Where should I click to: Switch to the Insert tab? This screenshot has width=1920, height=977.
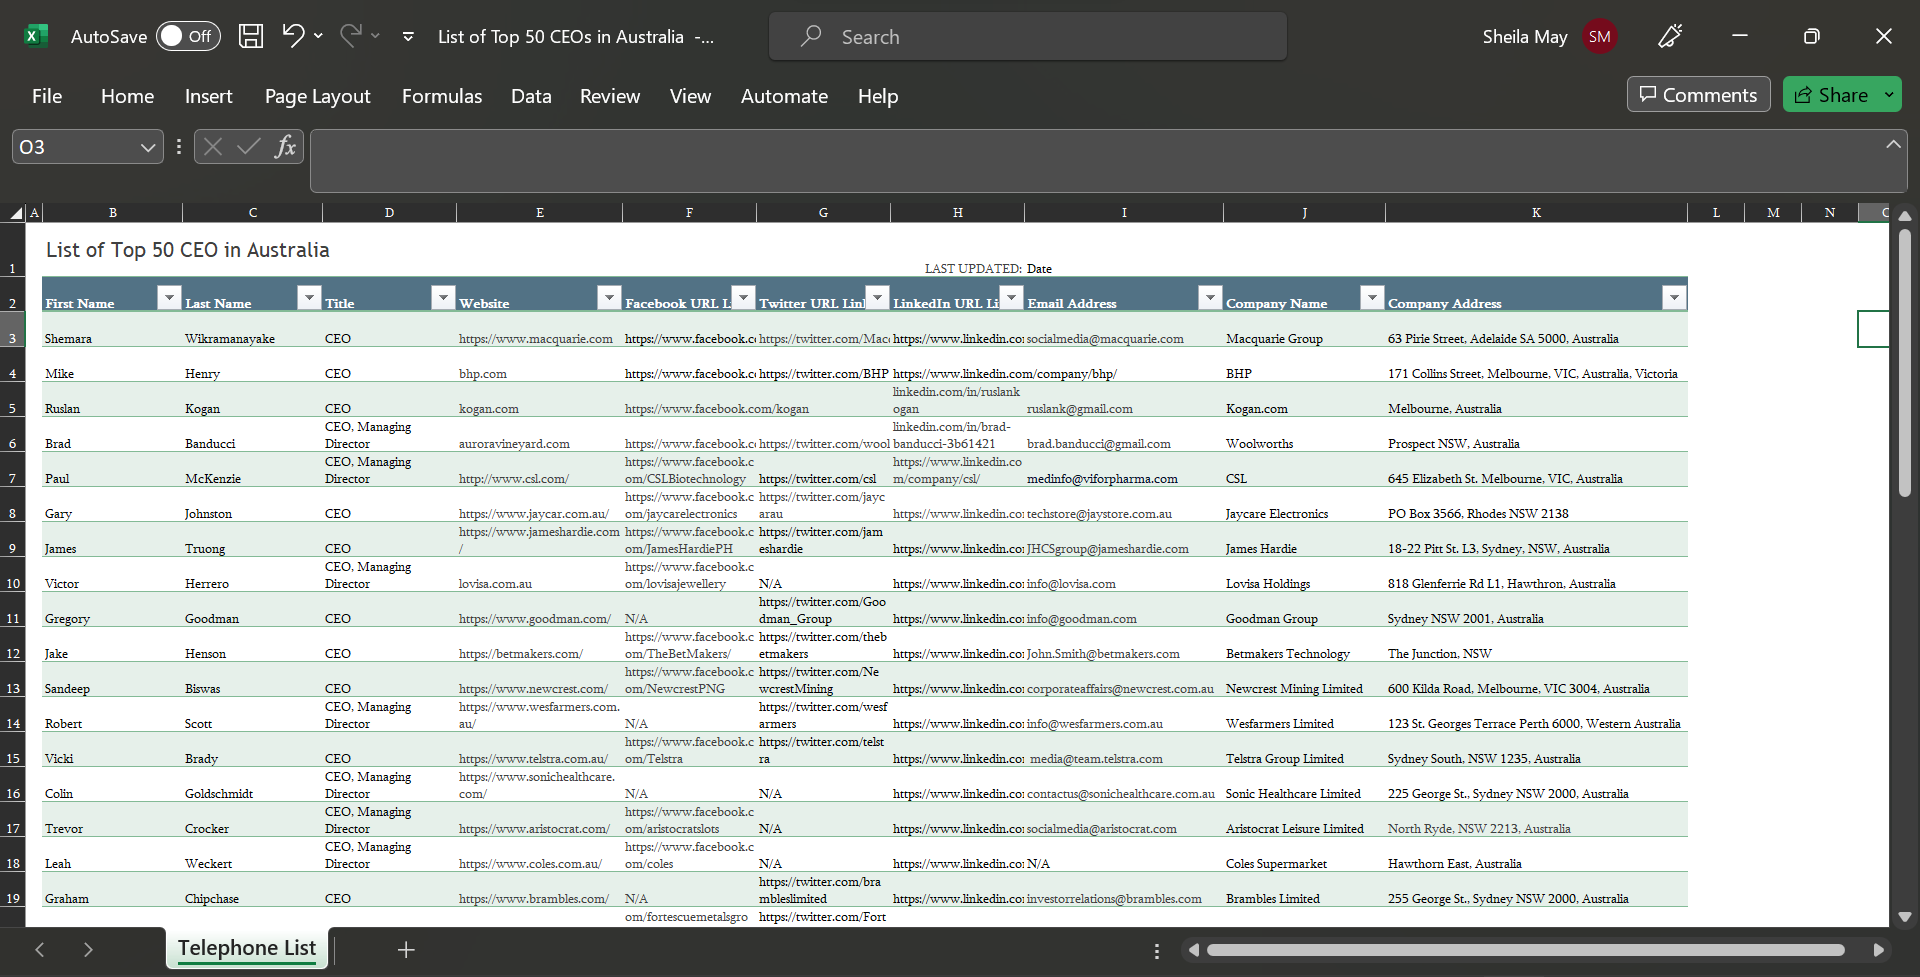pos(208,96)
